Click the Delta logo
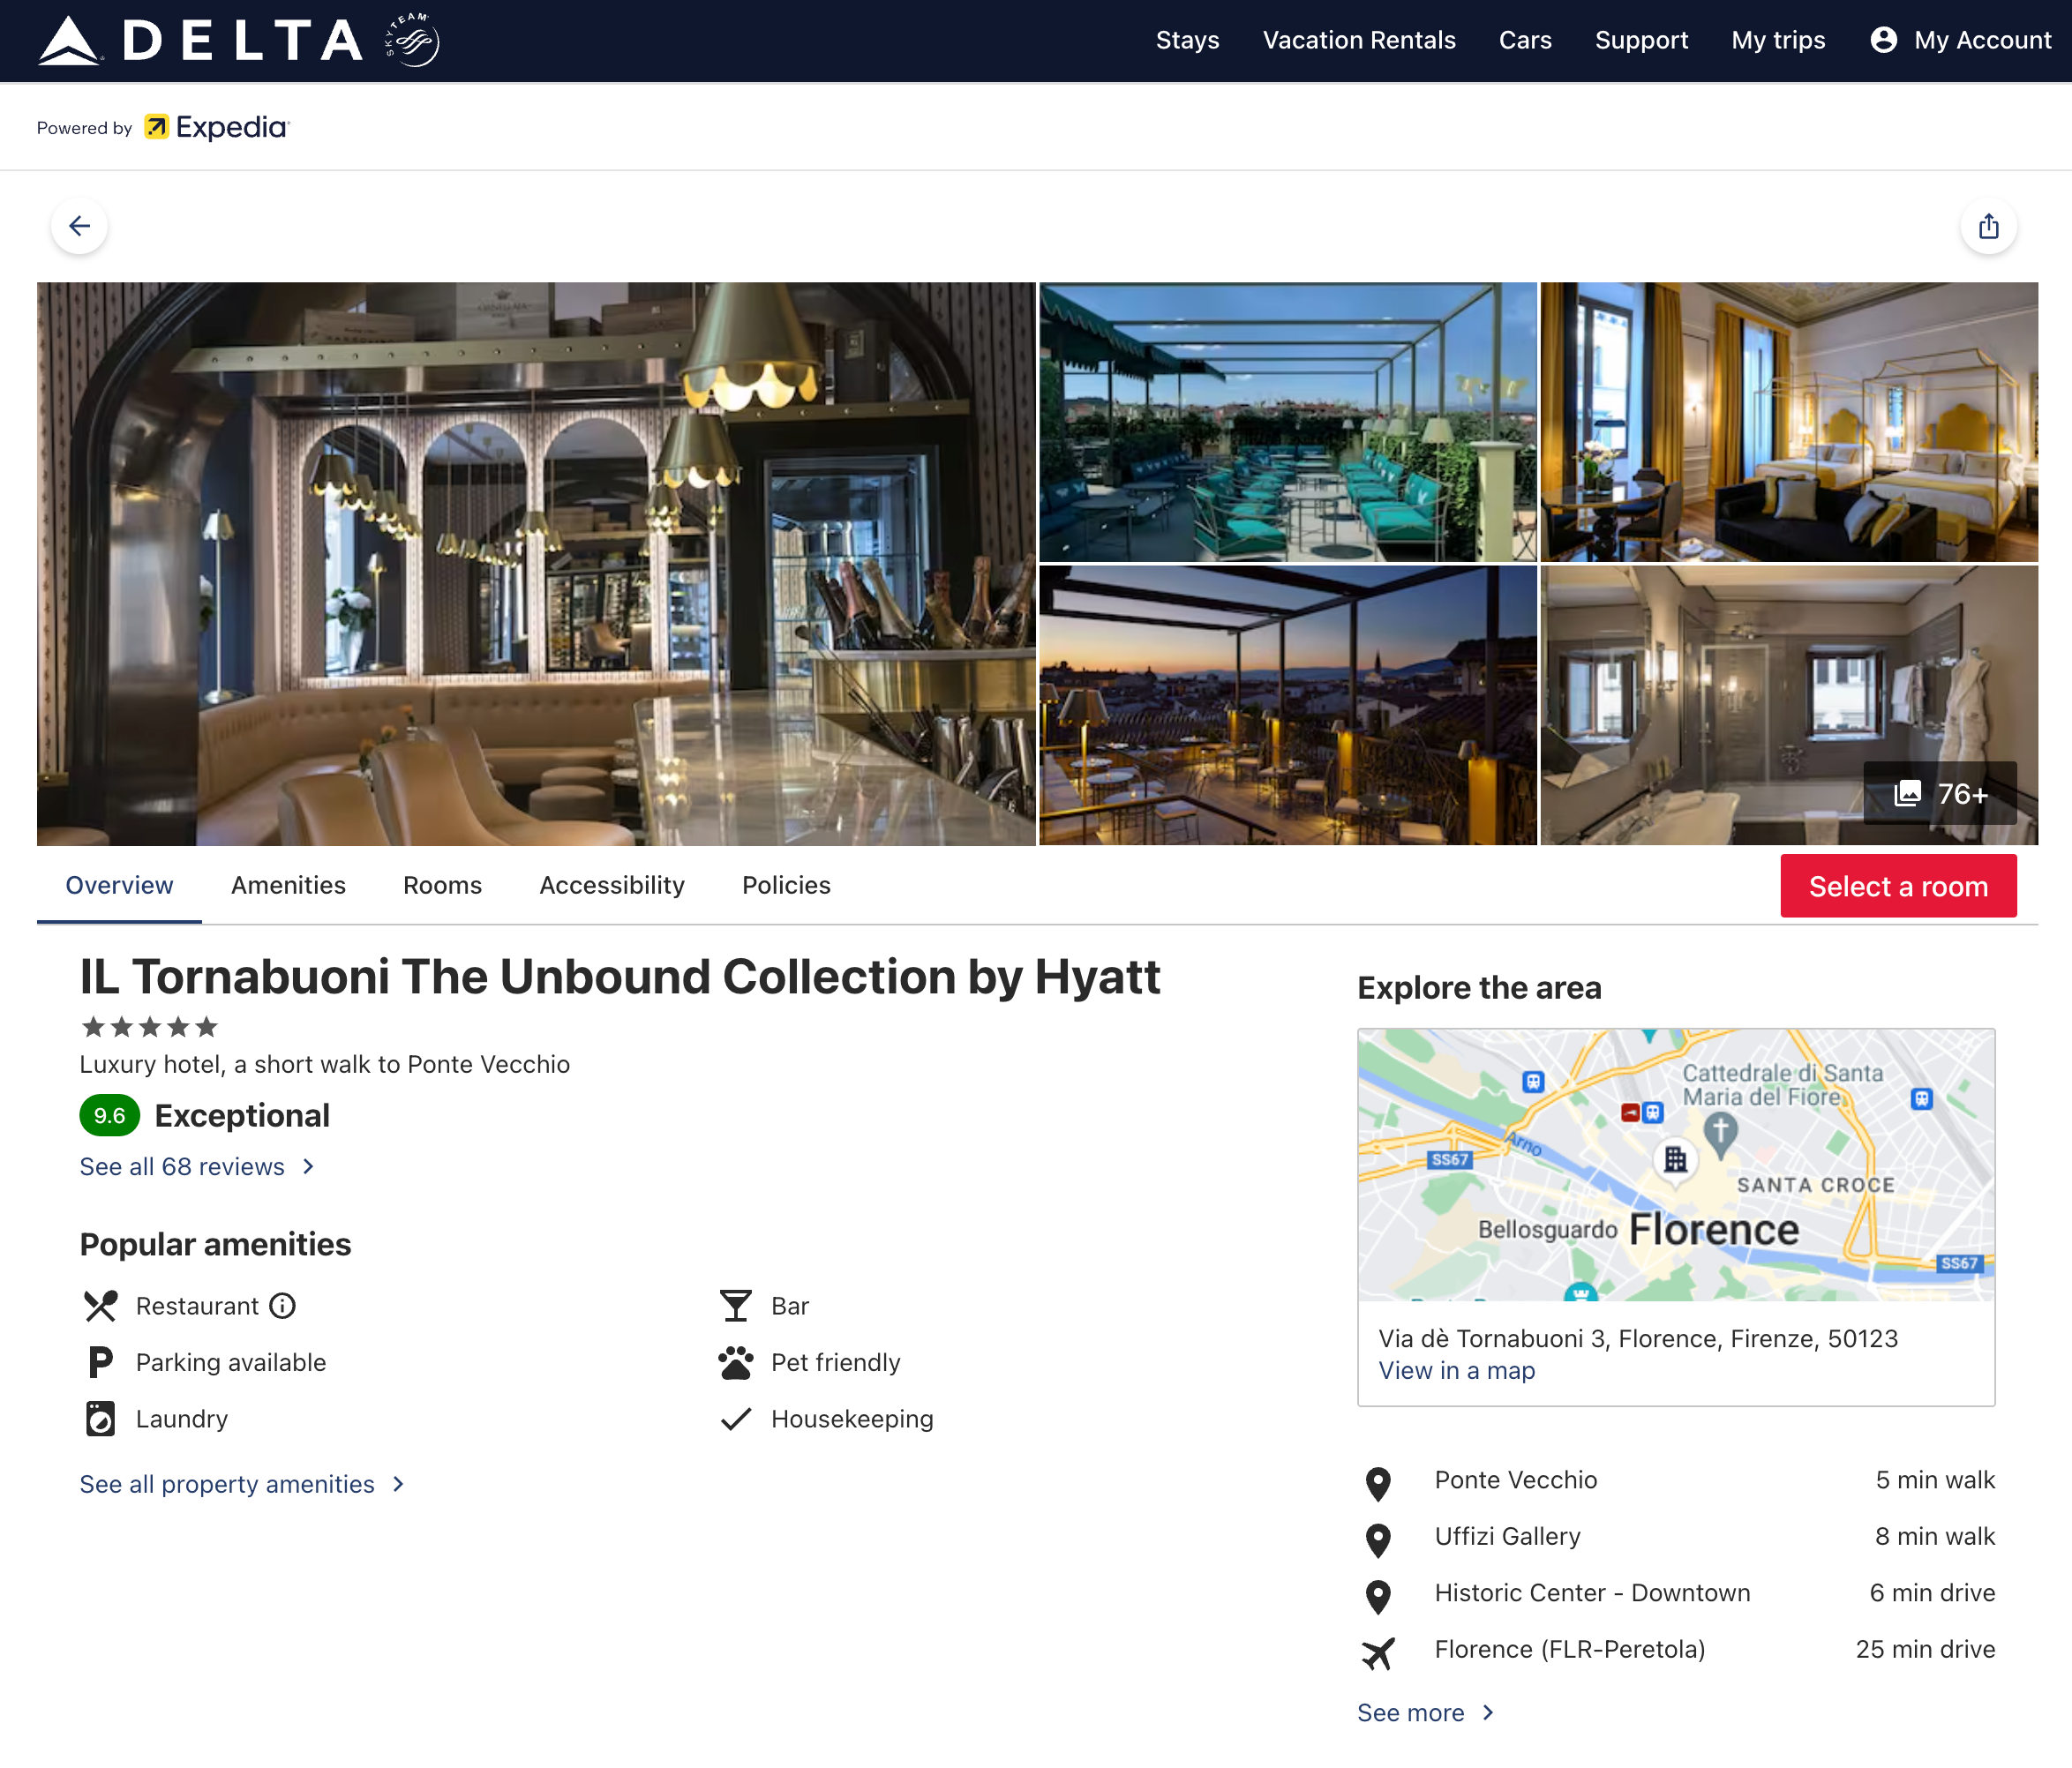 coord(239,40)
